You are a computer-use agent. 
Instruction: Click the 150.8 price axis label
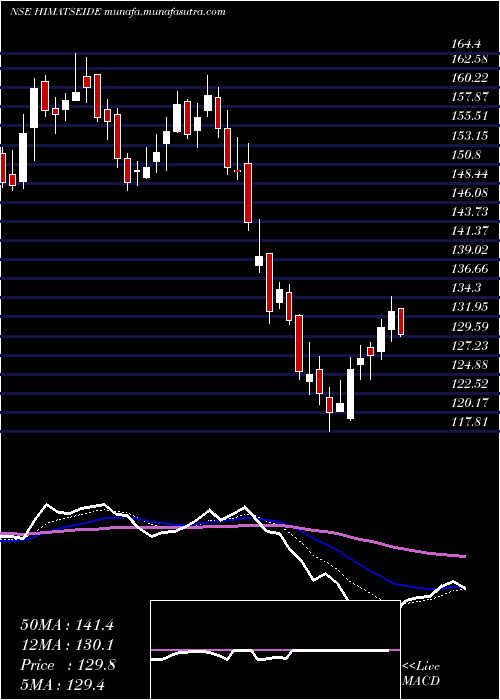pyautogui.click(x=467, y=154)
